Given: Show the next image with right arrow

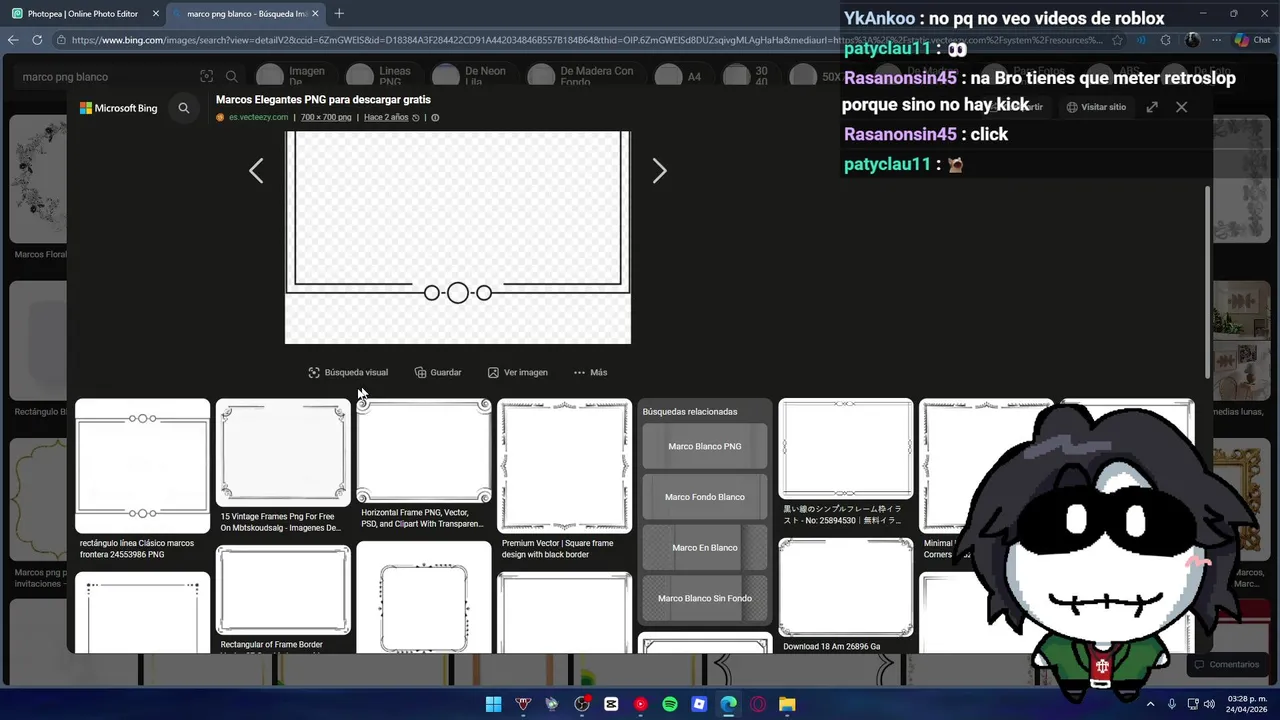Looking at the screenshot, I should pos(659,171).
